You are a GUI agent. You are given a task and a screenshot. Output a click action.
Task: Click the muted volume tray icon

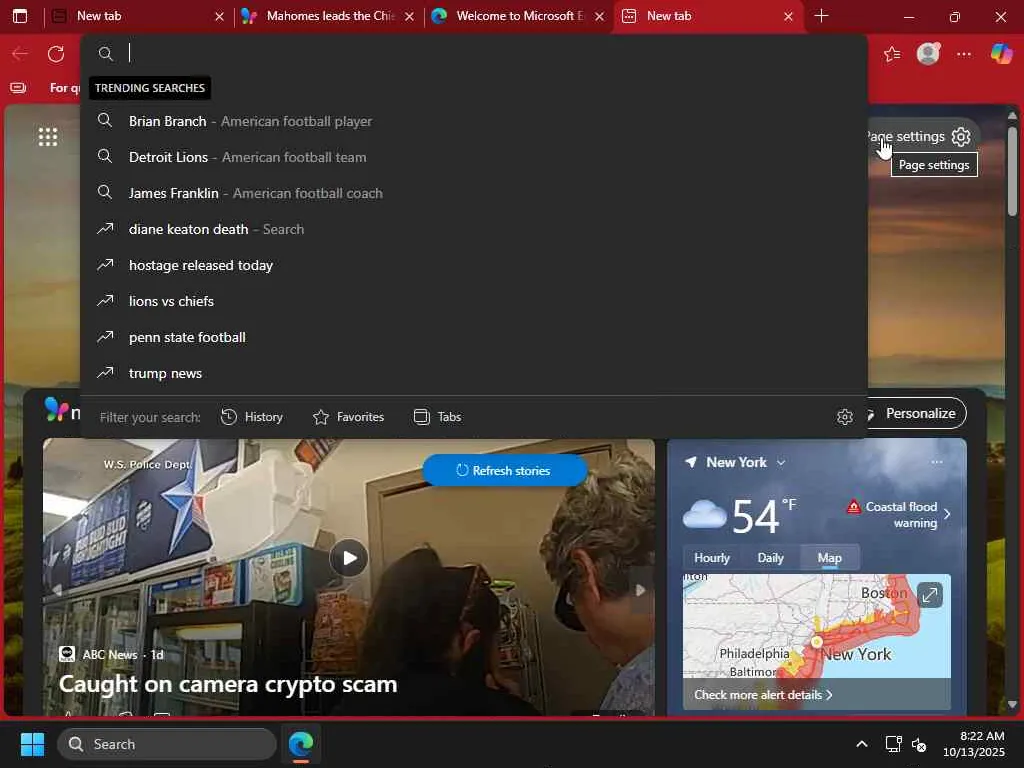click(920, 744)
